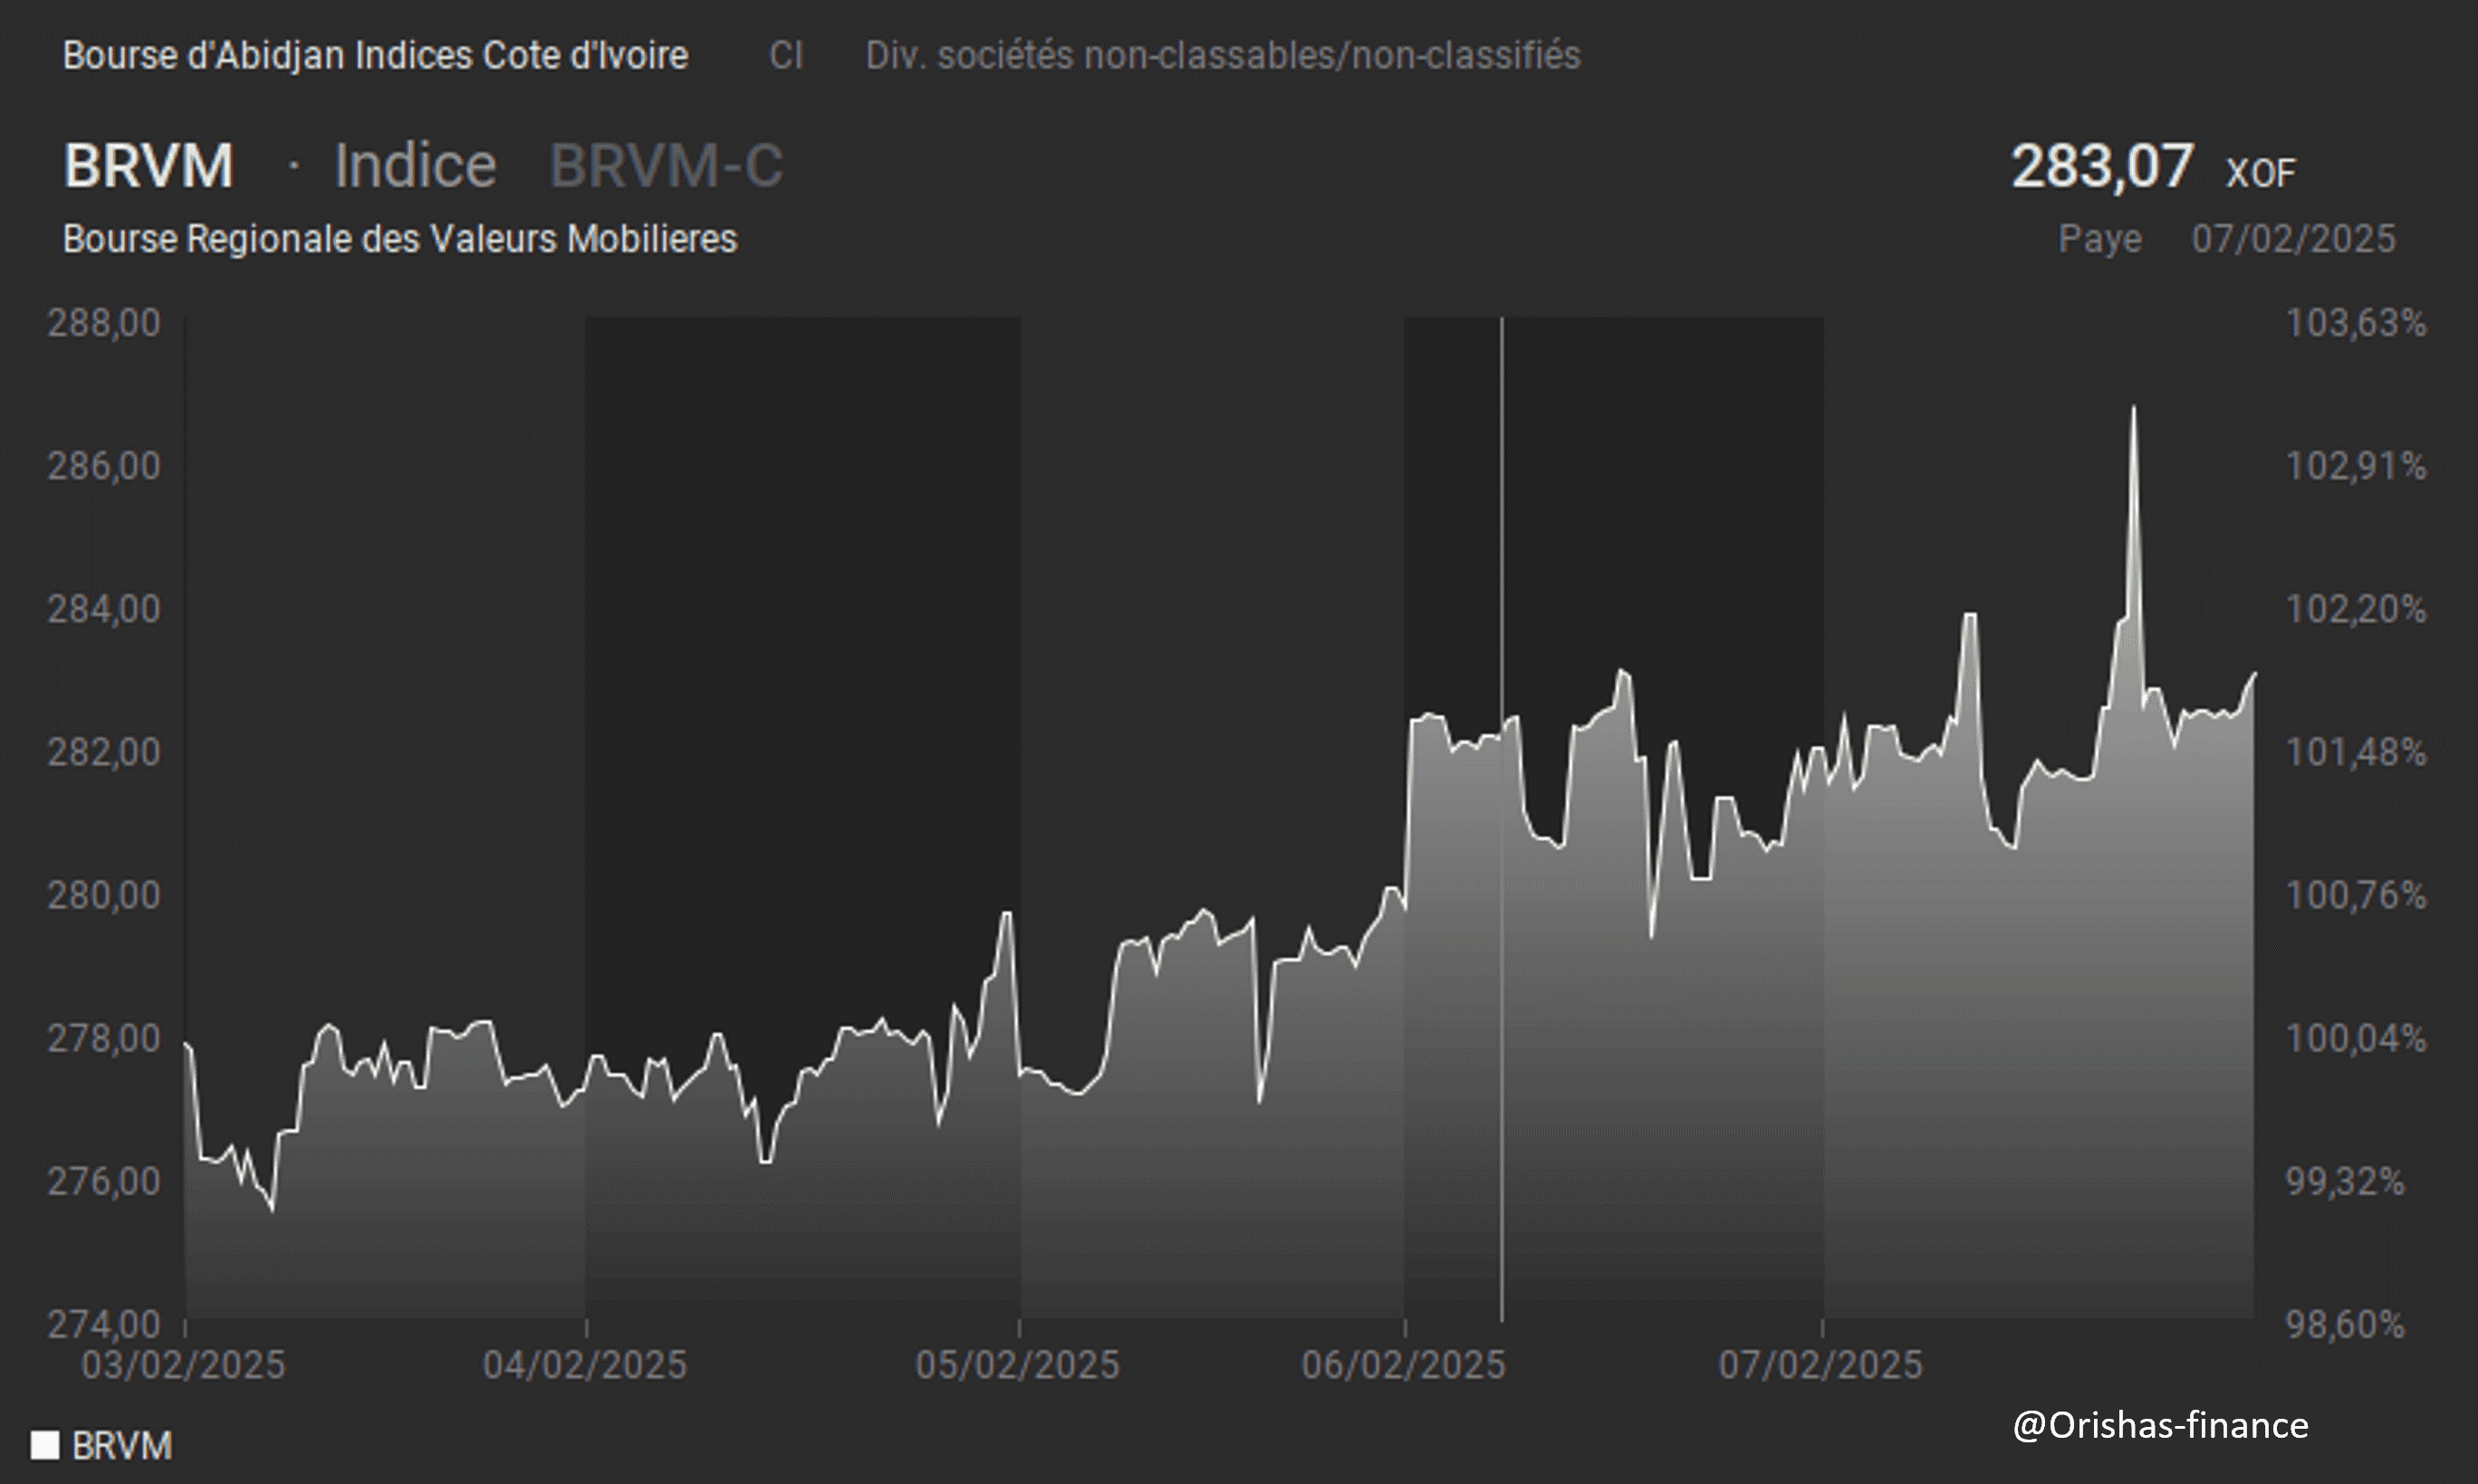Click the BRVM legend label
The image size is (2478, 1484).
[x=122, y=1445]
